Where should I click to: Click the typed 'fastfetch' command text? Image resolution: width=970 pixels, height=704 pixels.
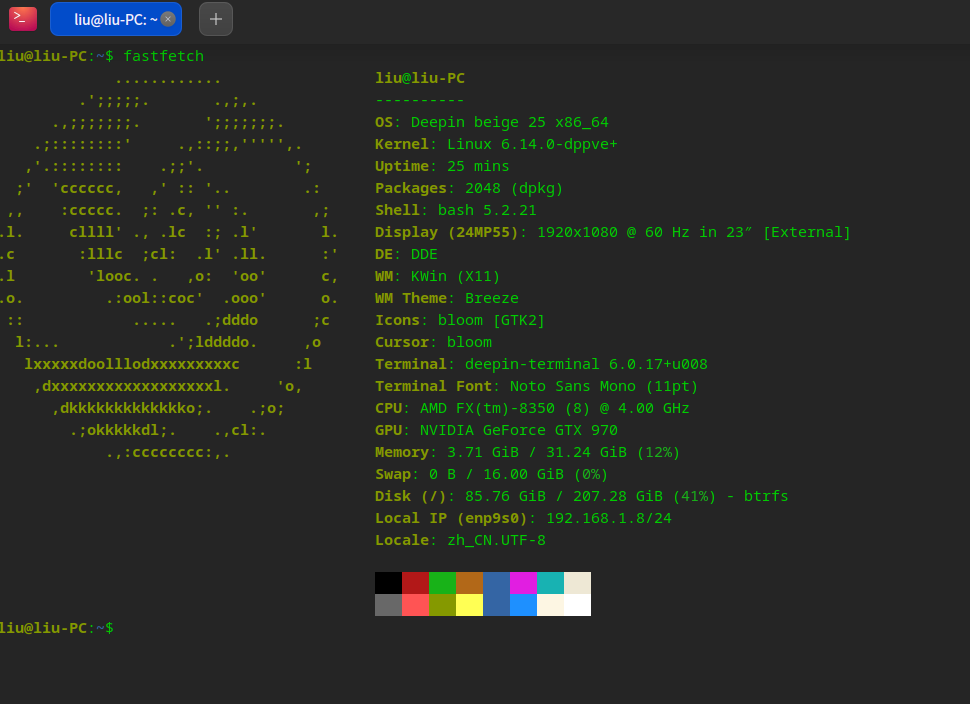[x=163, y=56]
